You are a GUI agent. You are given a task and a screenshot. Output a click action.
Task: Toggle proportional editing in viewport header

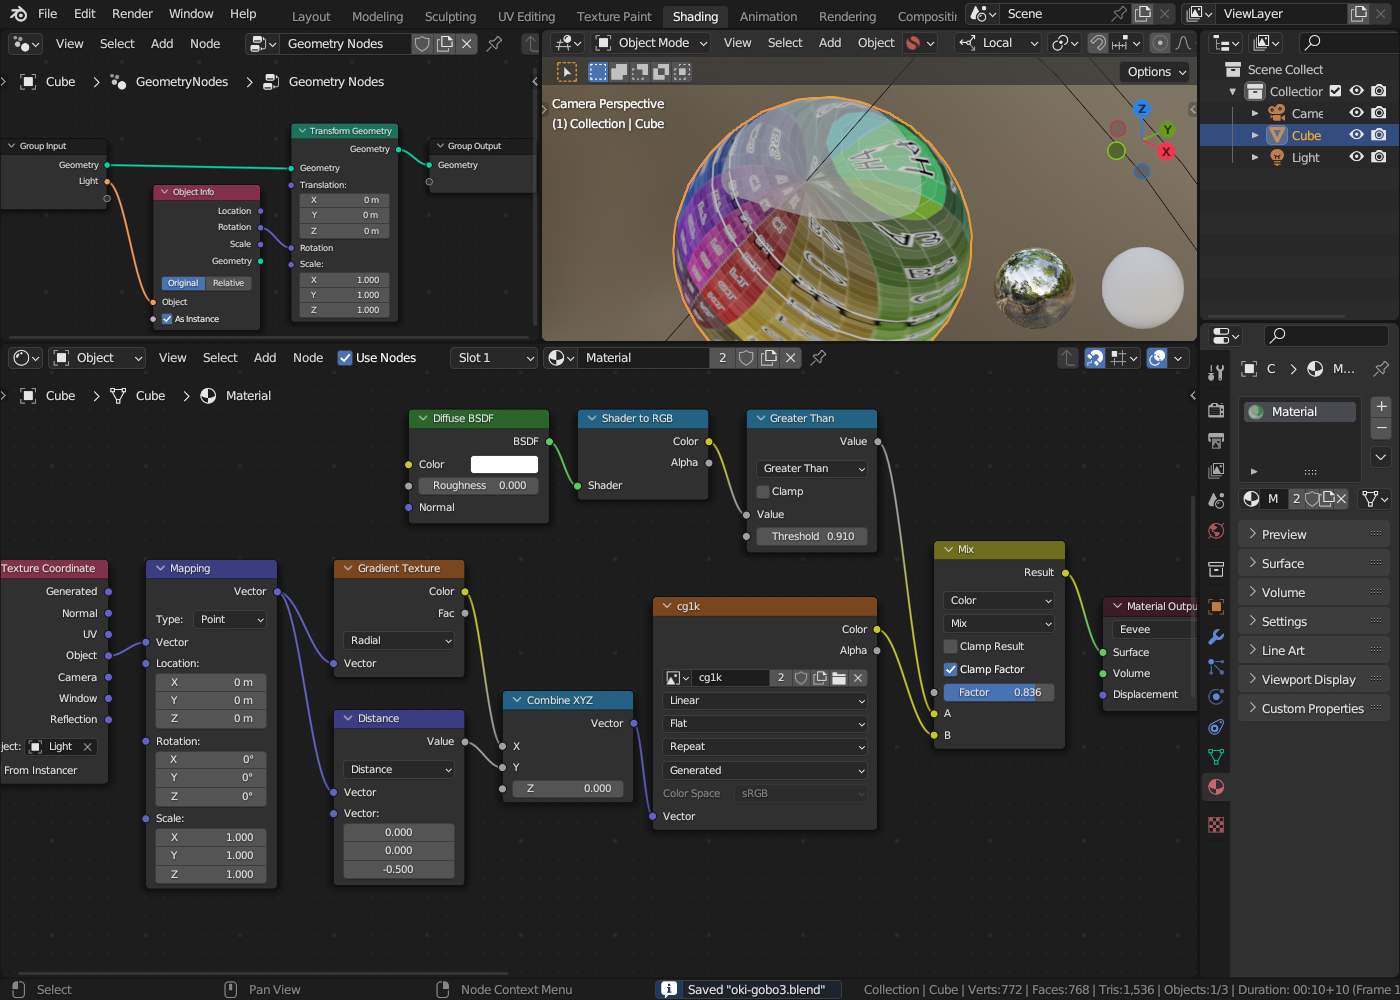1159,43
